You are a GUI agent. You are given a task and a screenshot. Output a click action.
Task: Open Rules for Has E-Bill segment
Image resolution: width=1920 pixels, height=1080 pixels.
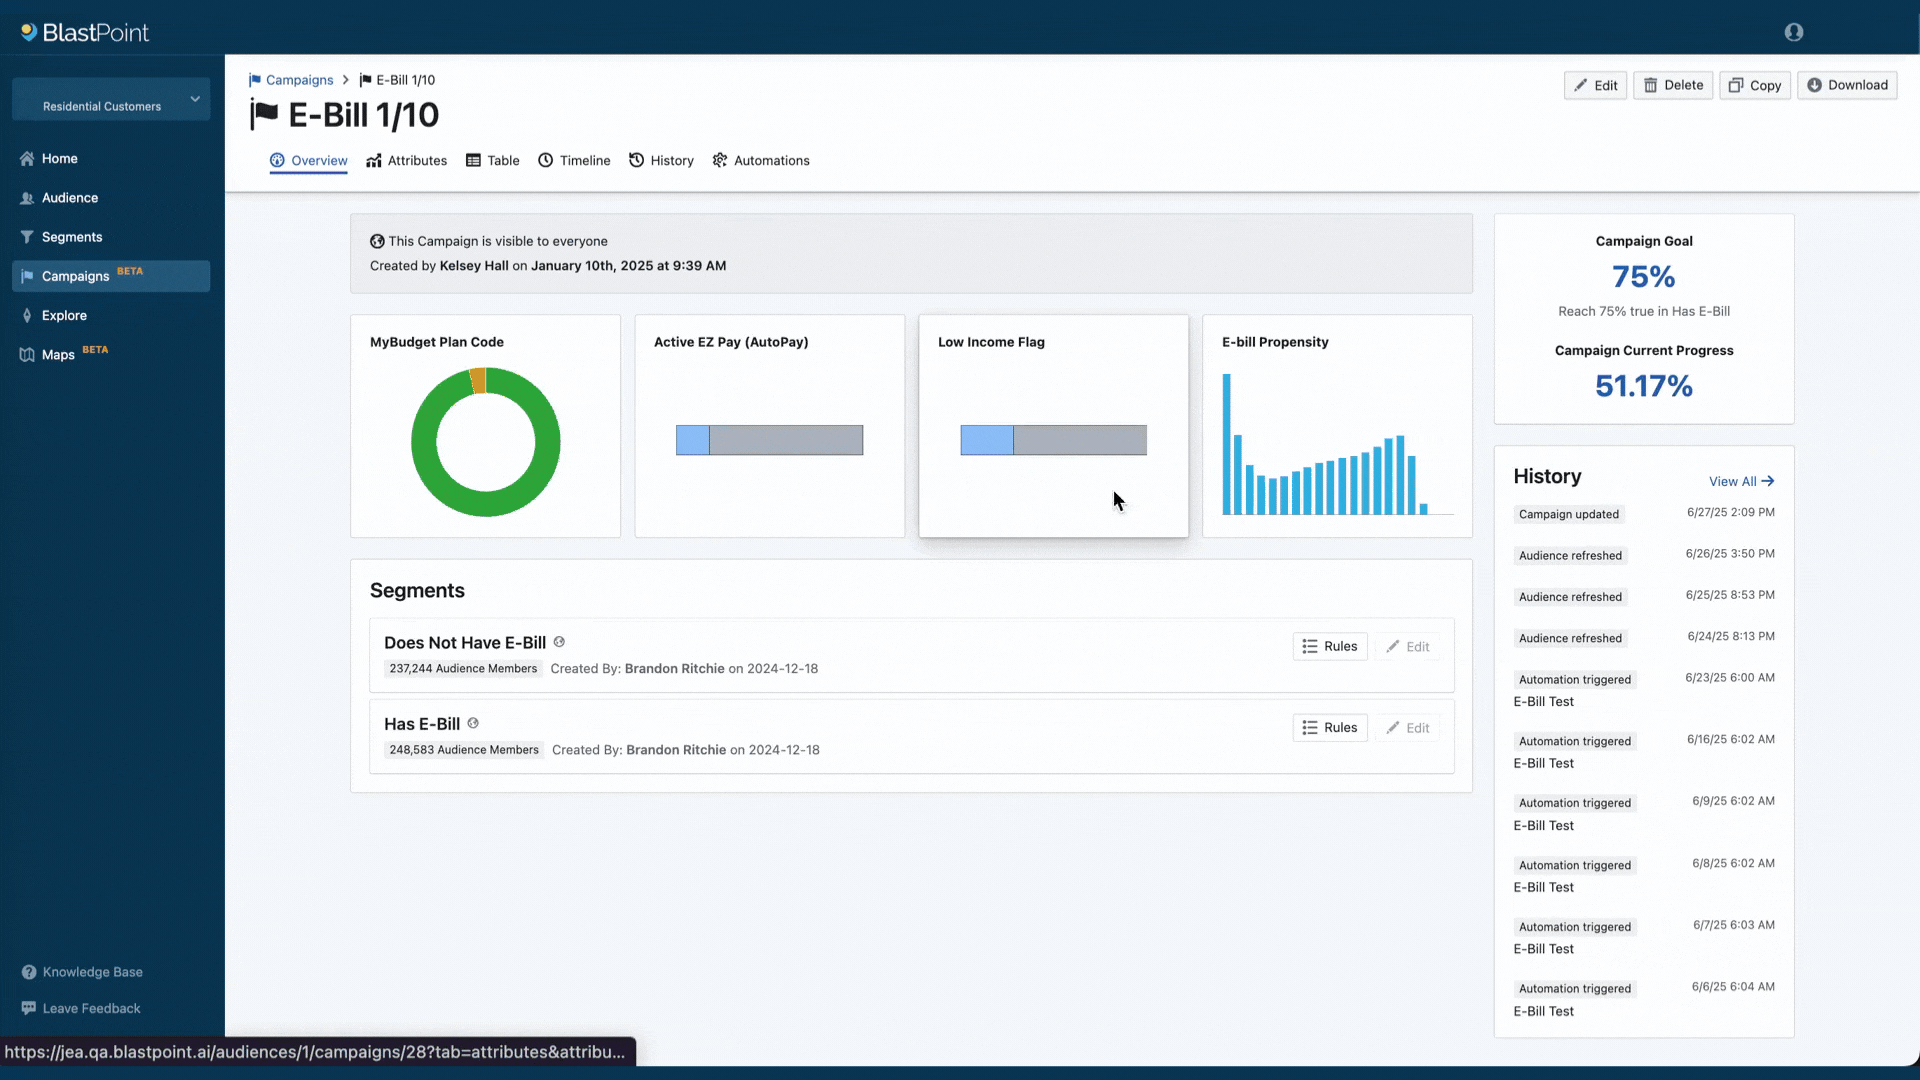[1329, 727]
